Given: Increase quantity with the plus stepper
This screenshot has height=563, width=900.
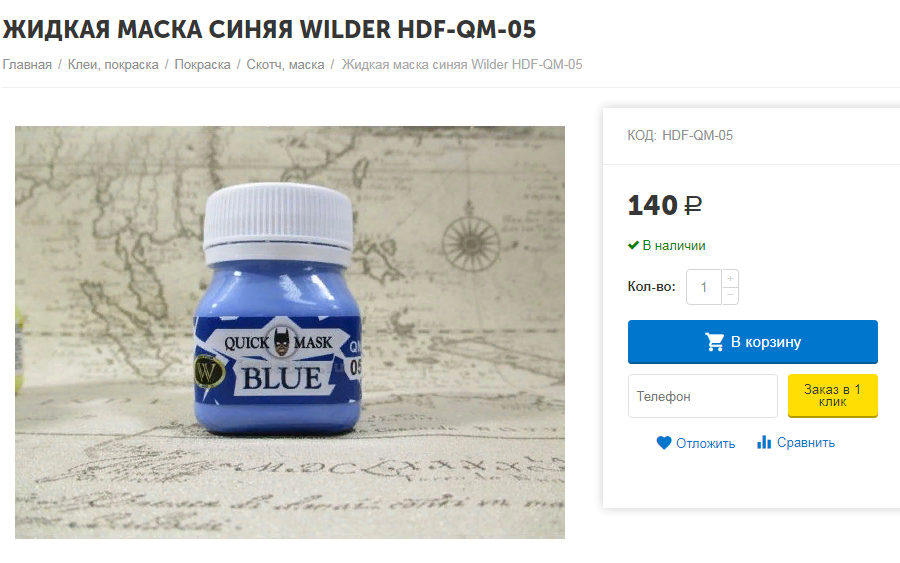Looking at the screenshot, I should pos(730,278).
